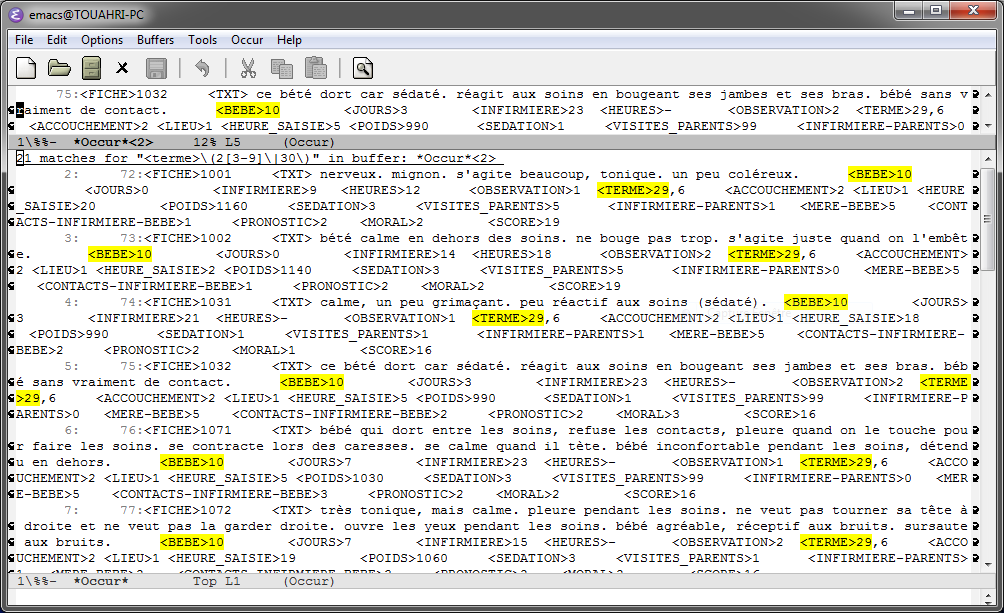The width and height of the screenshot is (1004, 613).
Task: Click the 1\%%- status in upper mode line
Action: (37, 142)
